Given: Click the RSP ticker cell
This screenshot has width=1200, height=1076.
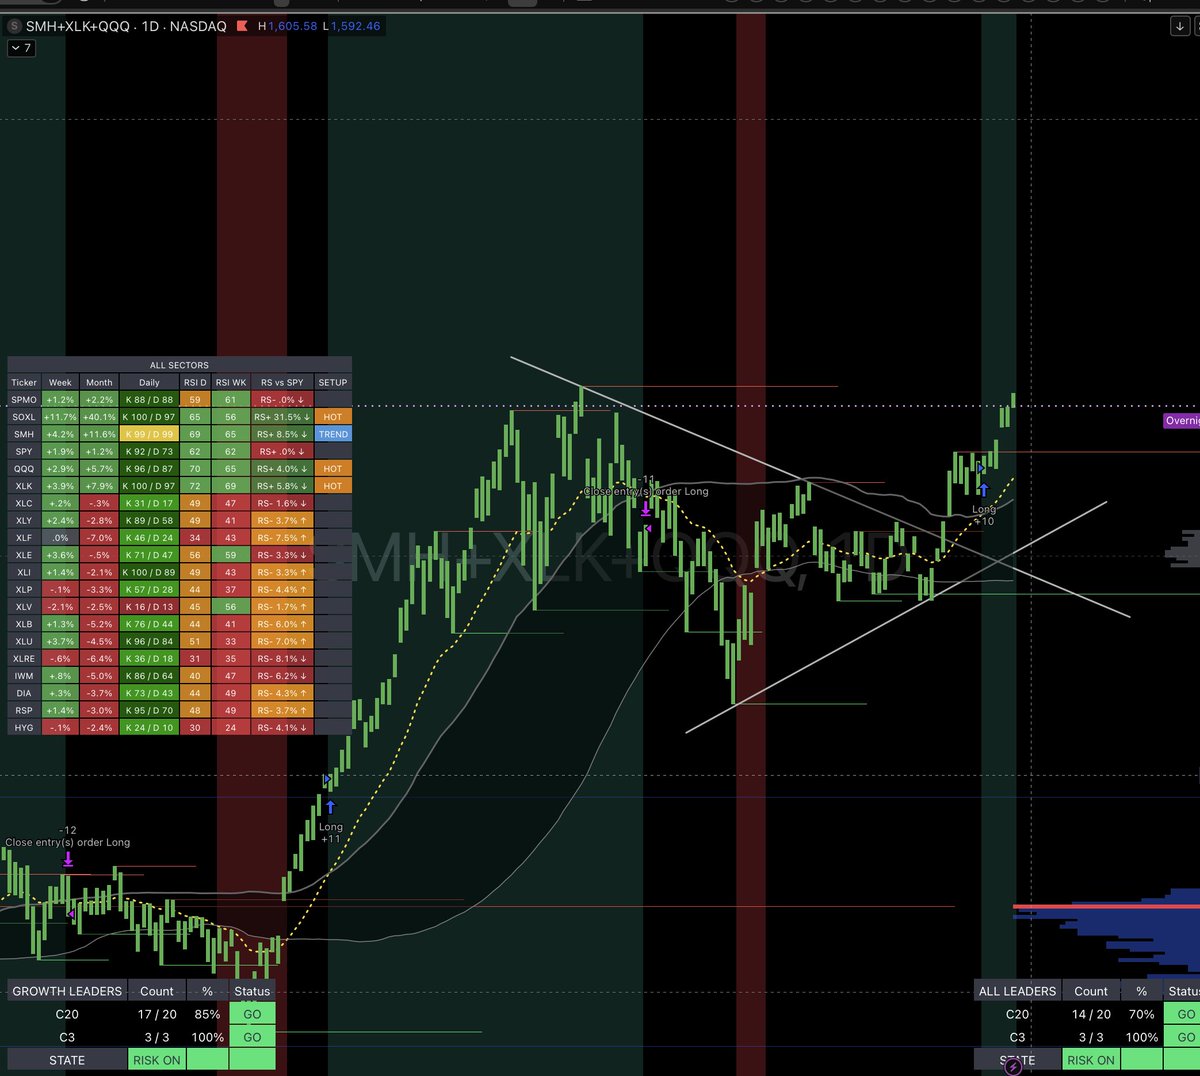Looking at the screenshot, I should pos(24,710).
